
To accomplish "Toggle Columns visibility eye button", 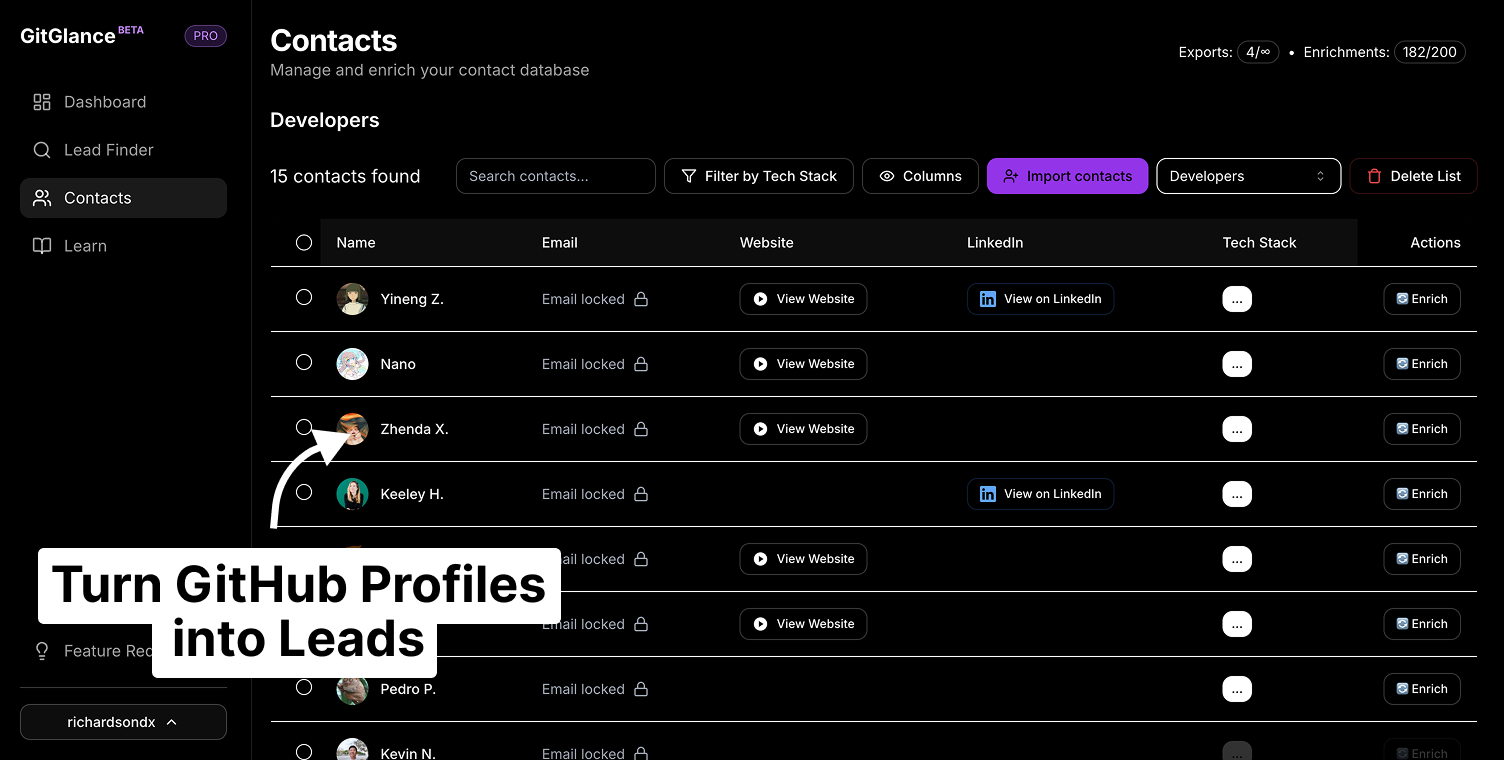I will point(920,176).
